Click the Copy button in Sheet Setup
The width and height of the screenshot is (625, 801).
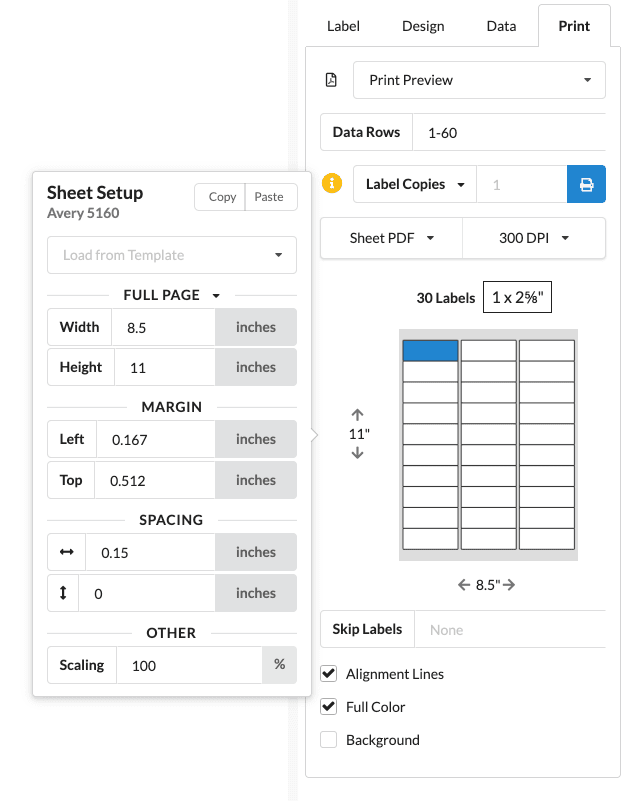coord(220,197)
